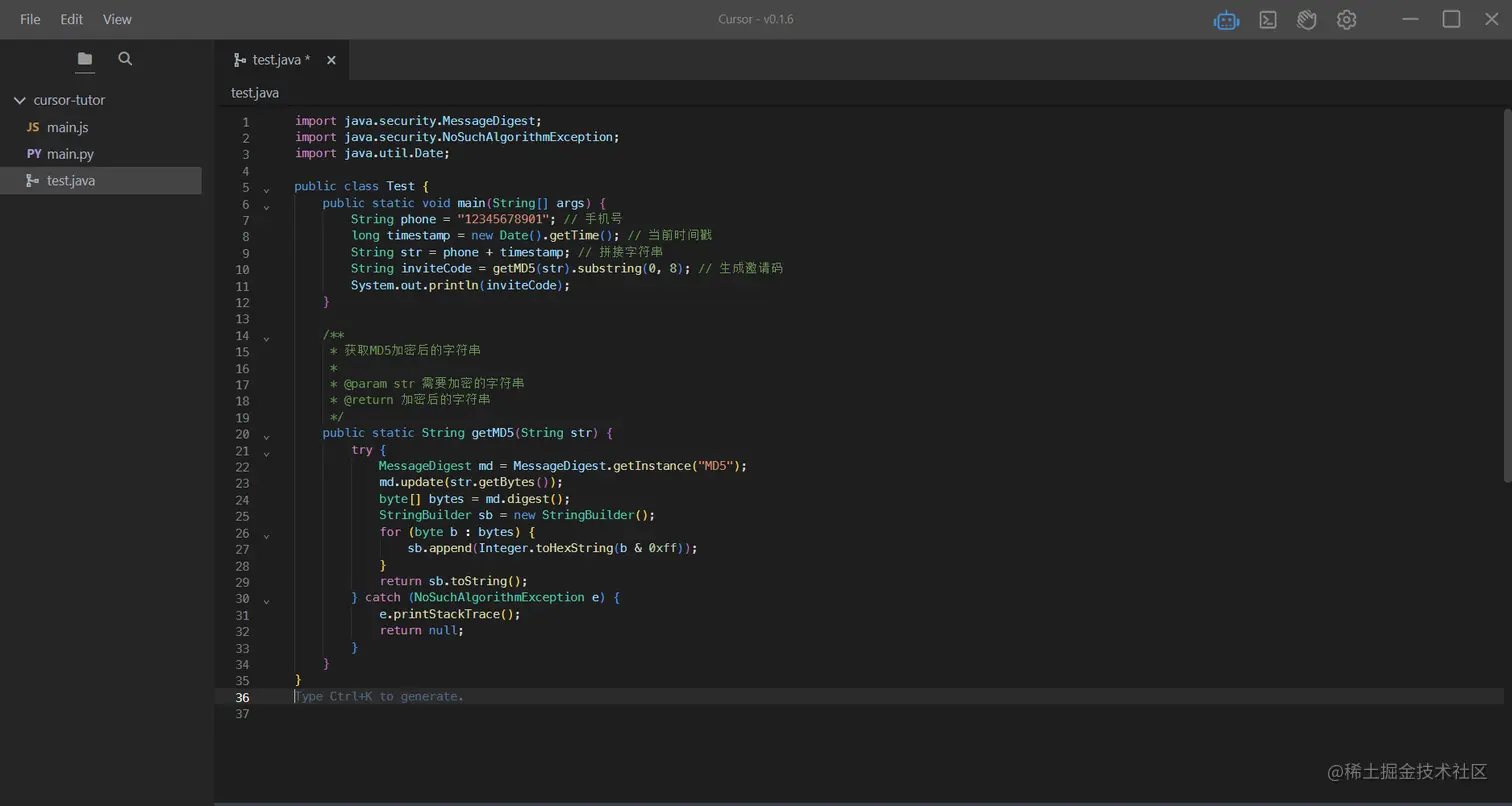Open the sidebar search magnifier icon
This screenshot has width=1512, height=806.
(x=125, y=59)
